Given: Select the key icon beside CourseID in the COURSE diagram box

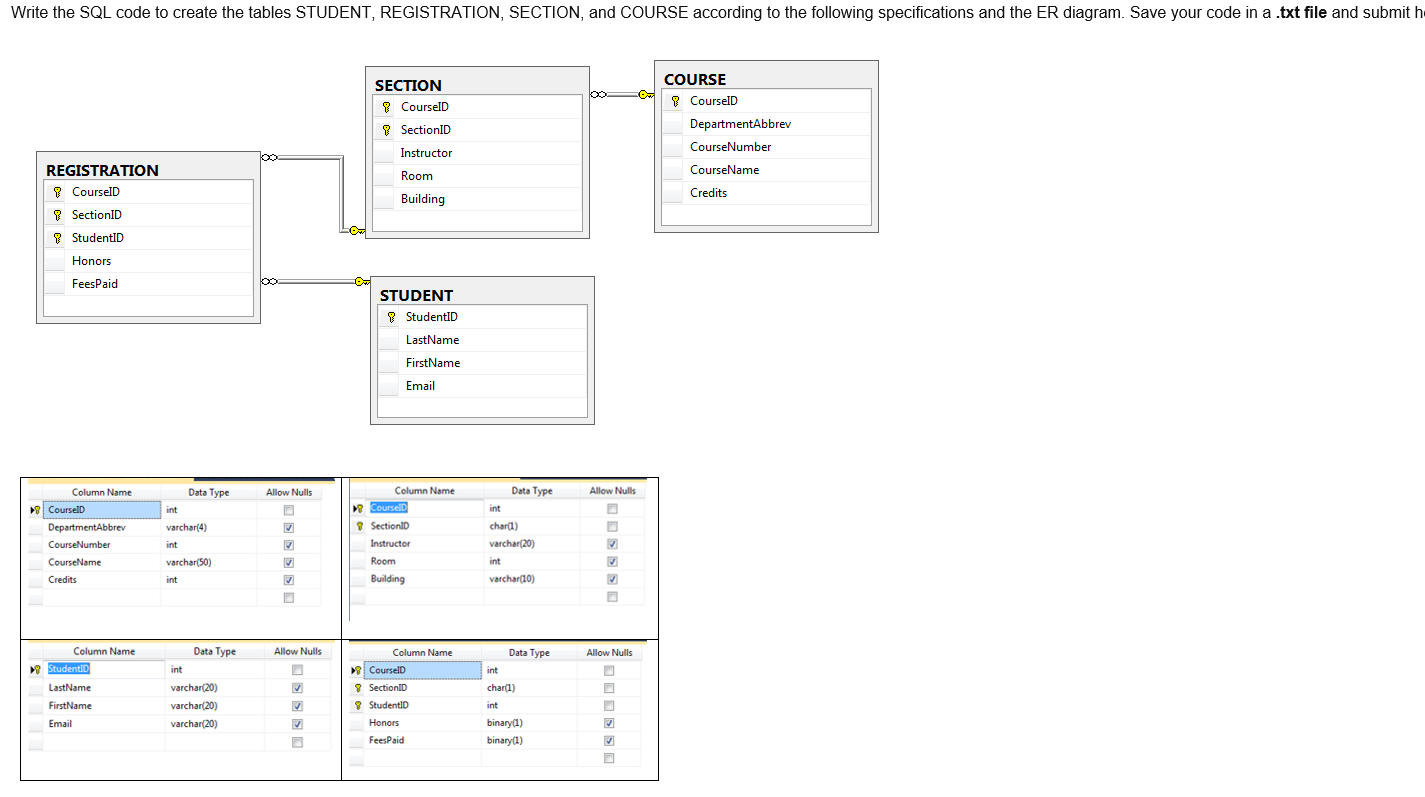Looking at the screenshot, I should click(x=676, y=101).
